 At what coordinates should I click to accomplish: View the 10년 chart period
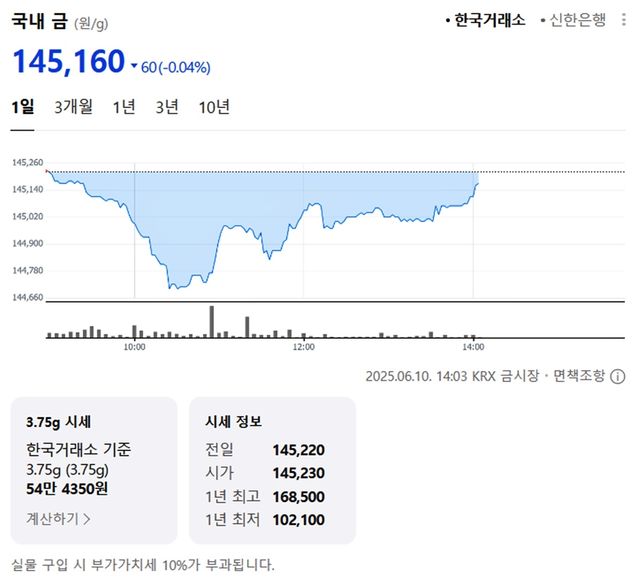click(214, 107)
